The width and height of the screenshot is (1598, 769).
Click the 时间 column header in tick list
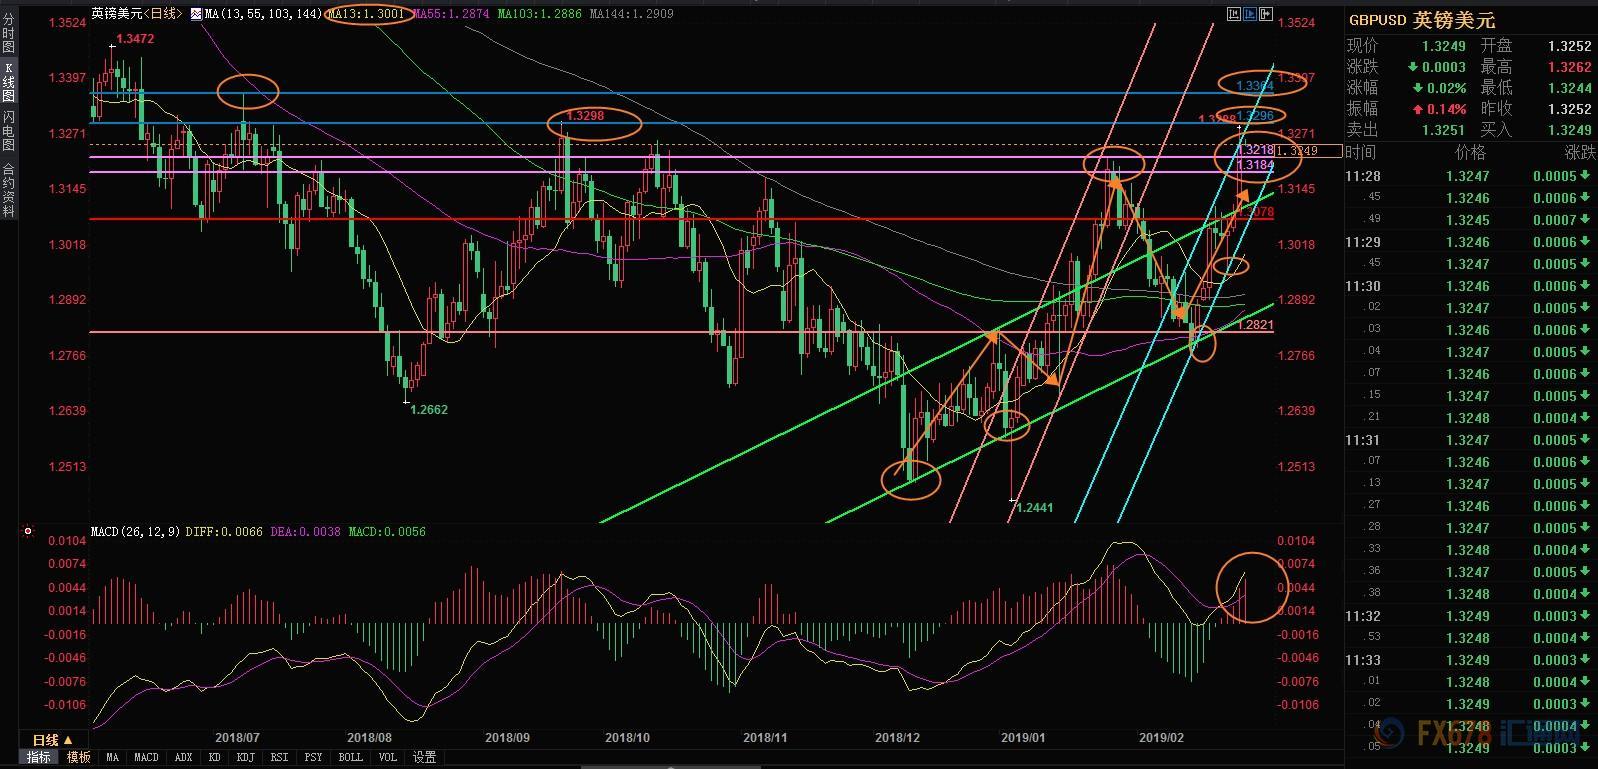point(1360,153)
